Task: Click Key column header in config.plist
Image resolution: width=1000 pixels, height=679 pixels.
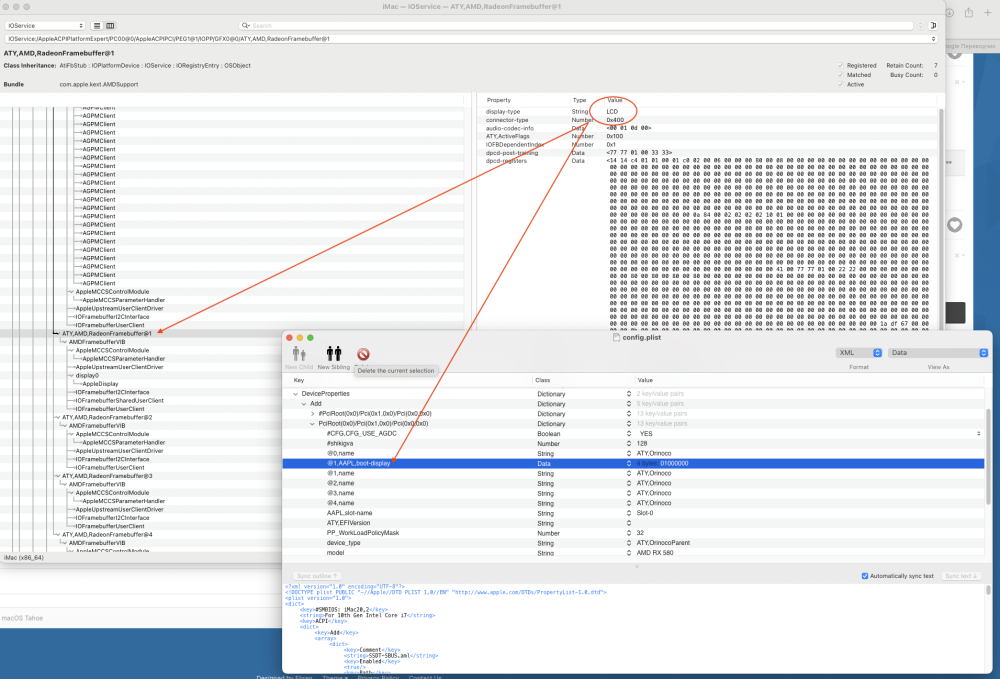Action: (298, 380)
